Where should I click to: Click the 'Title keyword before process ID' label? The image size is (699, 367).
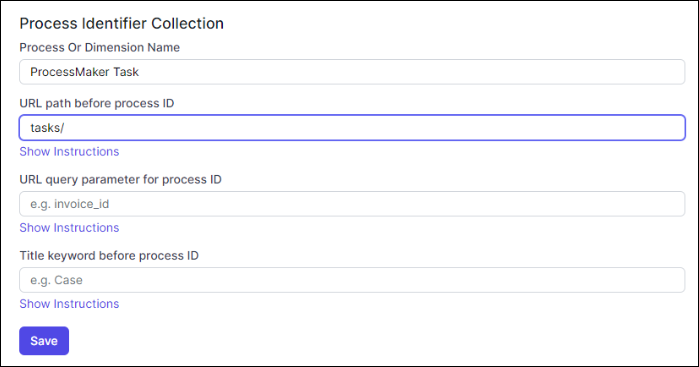(x=109, y=256)
